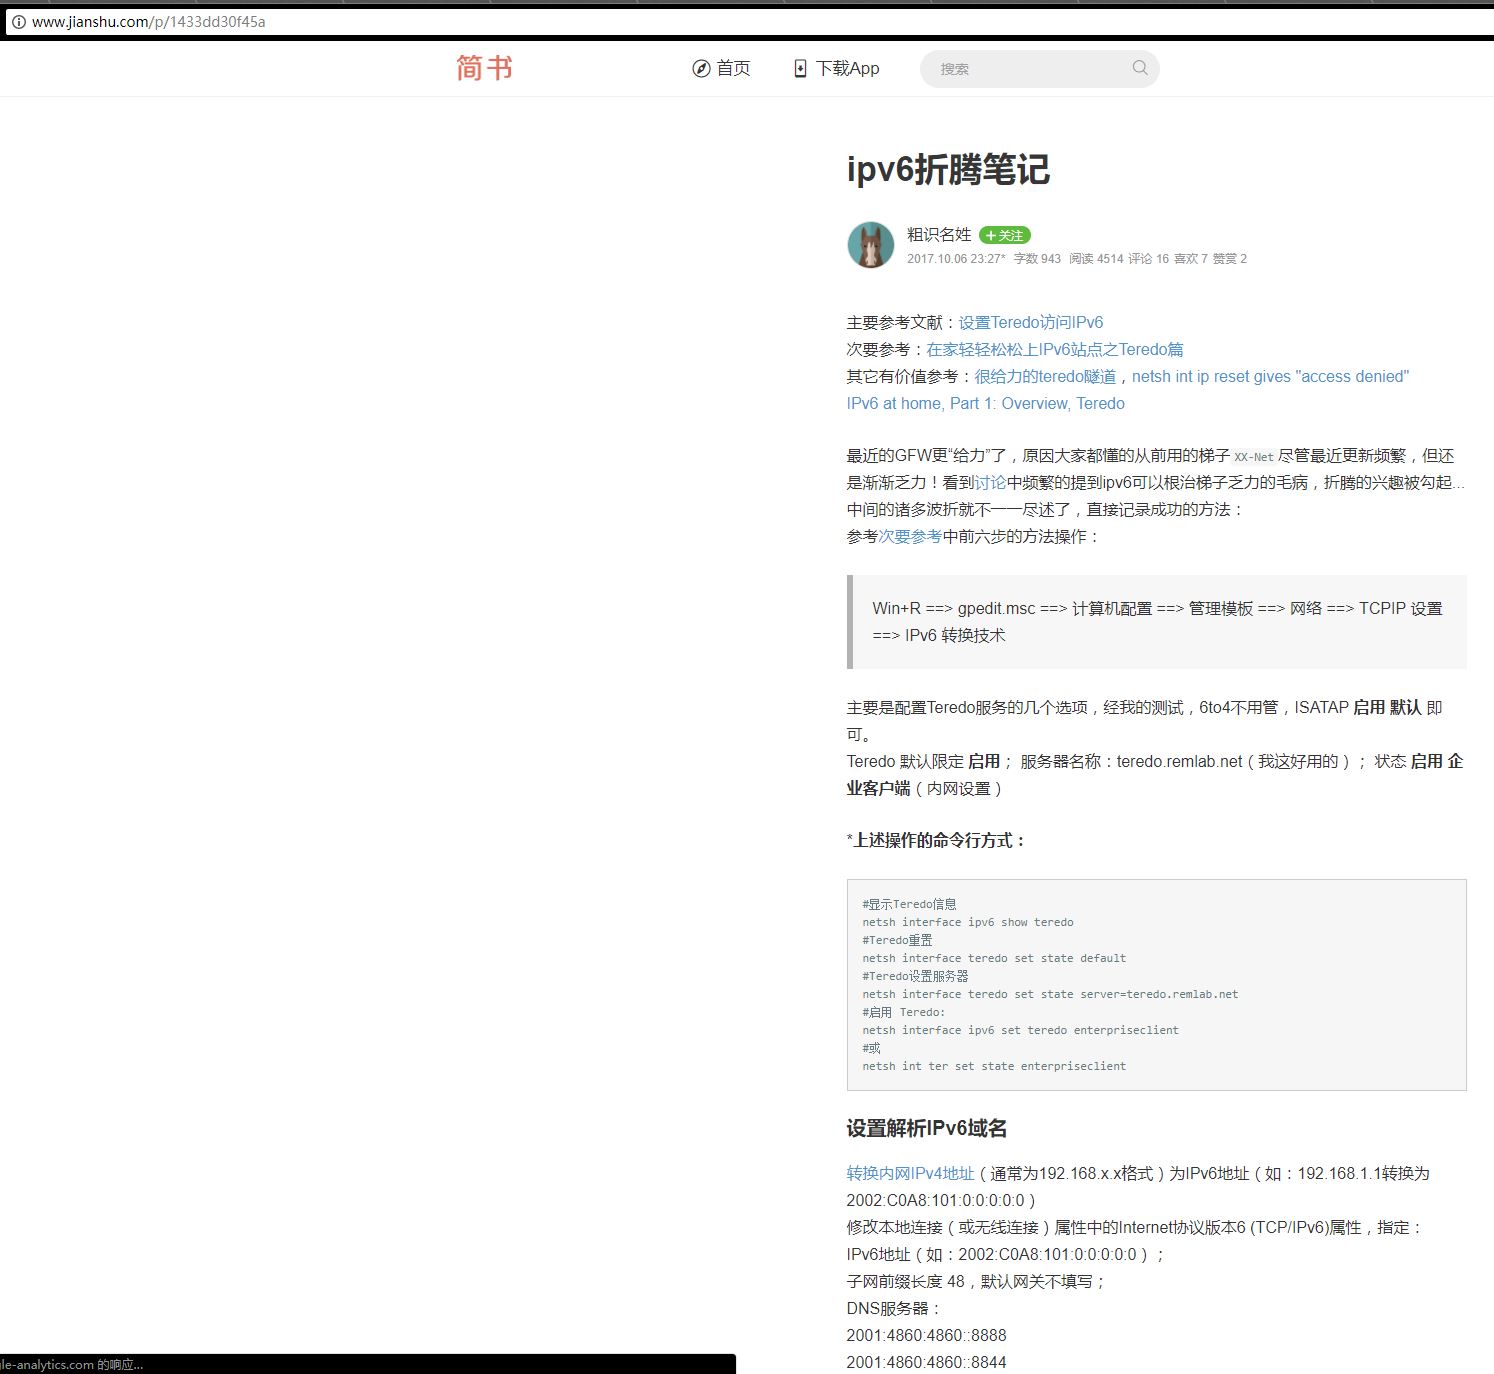The height and width of the screenshot is (1374, 1494).
Task: Open the 很给力的teredo隧道 link
Action: click(1046, 376)
